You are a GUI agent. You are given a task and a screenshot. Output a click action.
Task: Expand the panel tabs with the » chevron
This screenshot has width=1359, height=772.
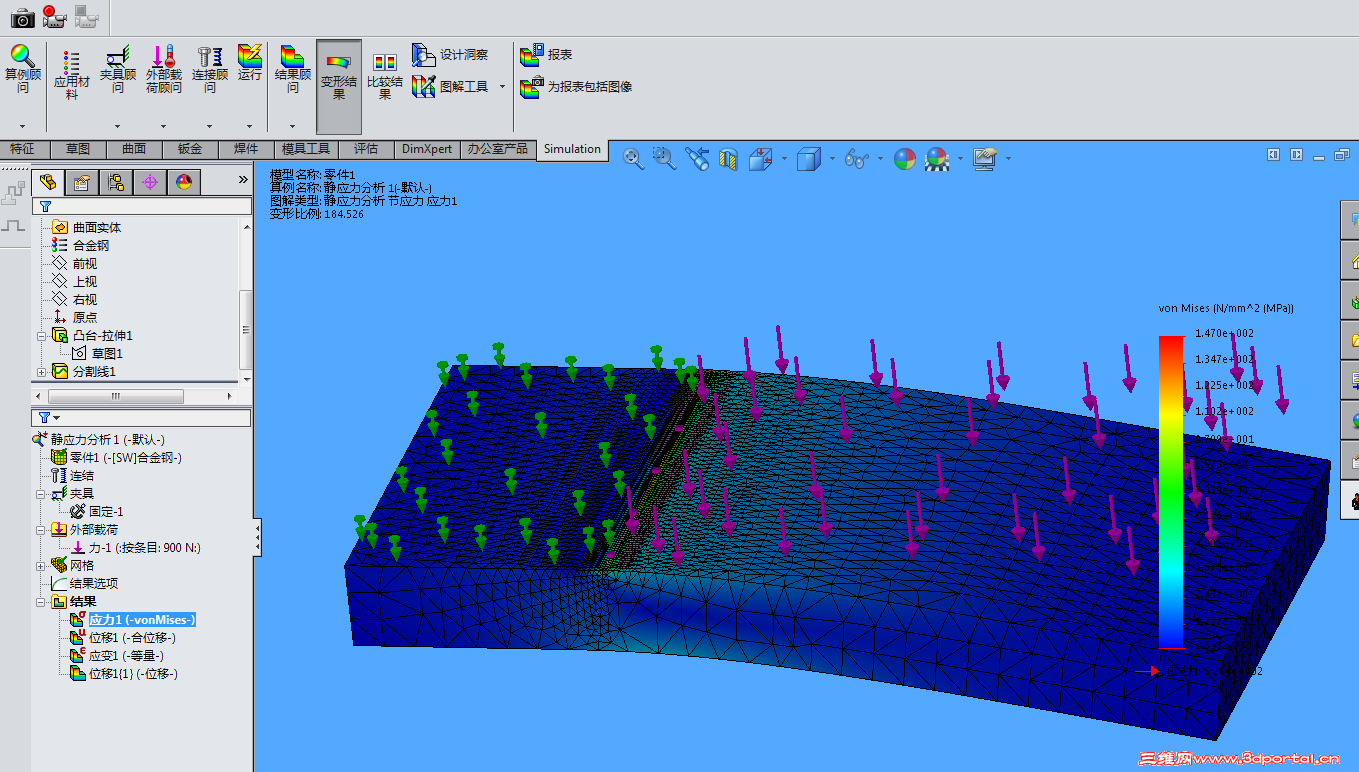242,180
